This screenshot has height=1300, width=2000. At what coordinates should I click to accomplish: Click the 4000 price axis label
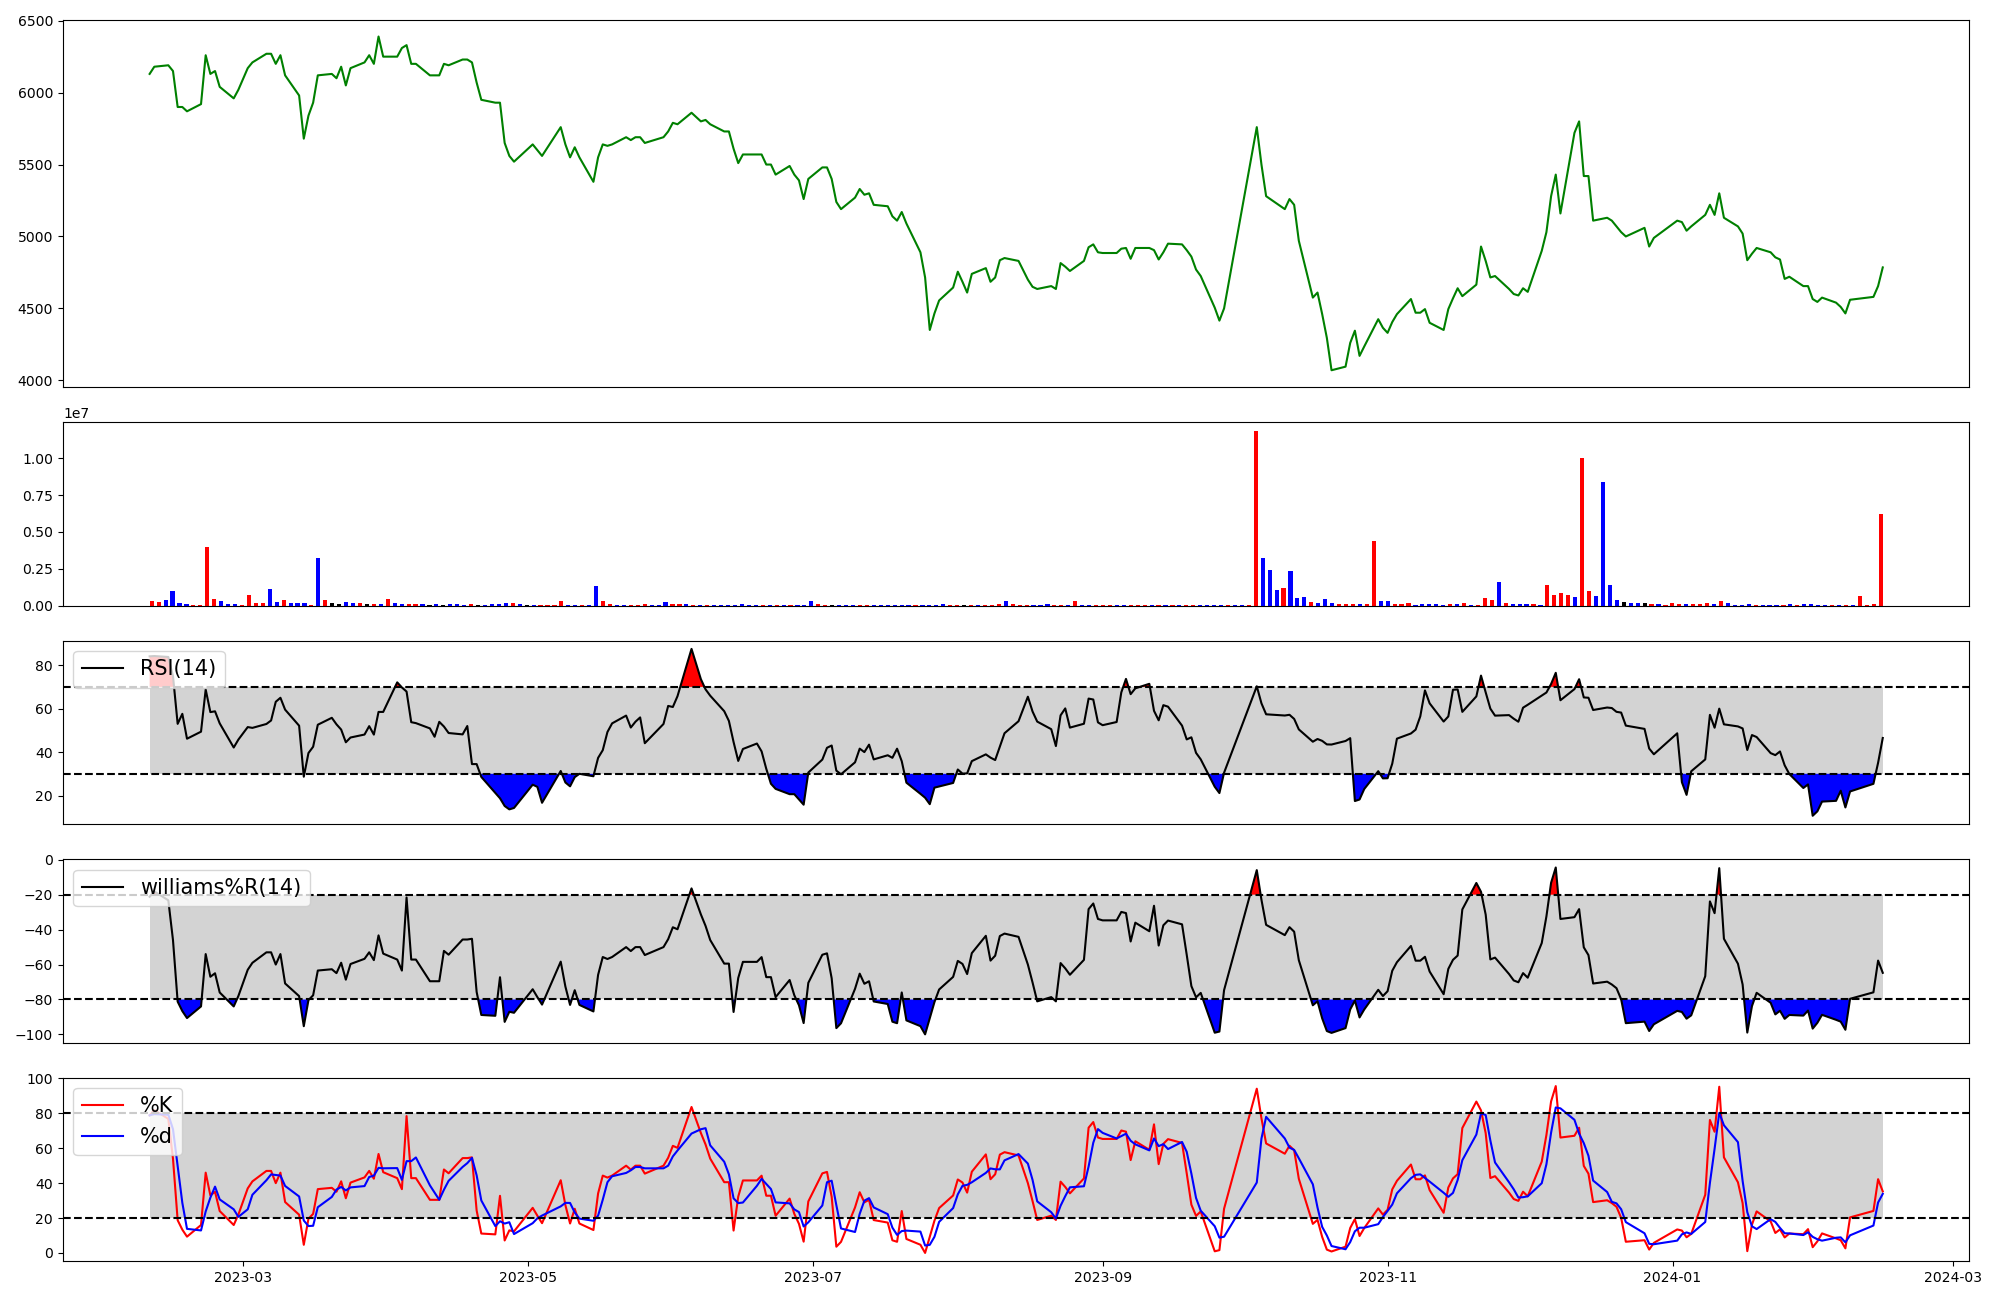pyautogui.click(x=36, y=381)
